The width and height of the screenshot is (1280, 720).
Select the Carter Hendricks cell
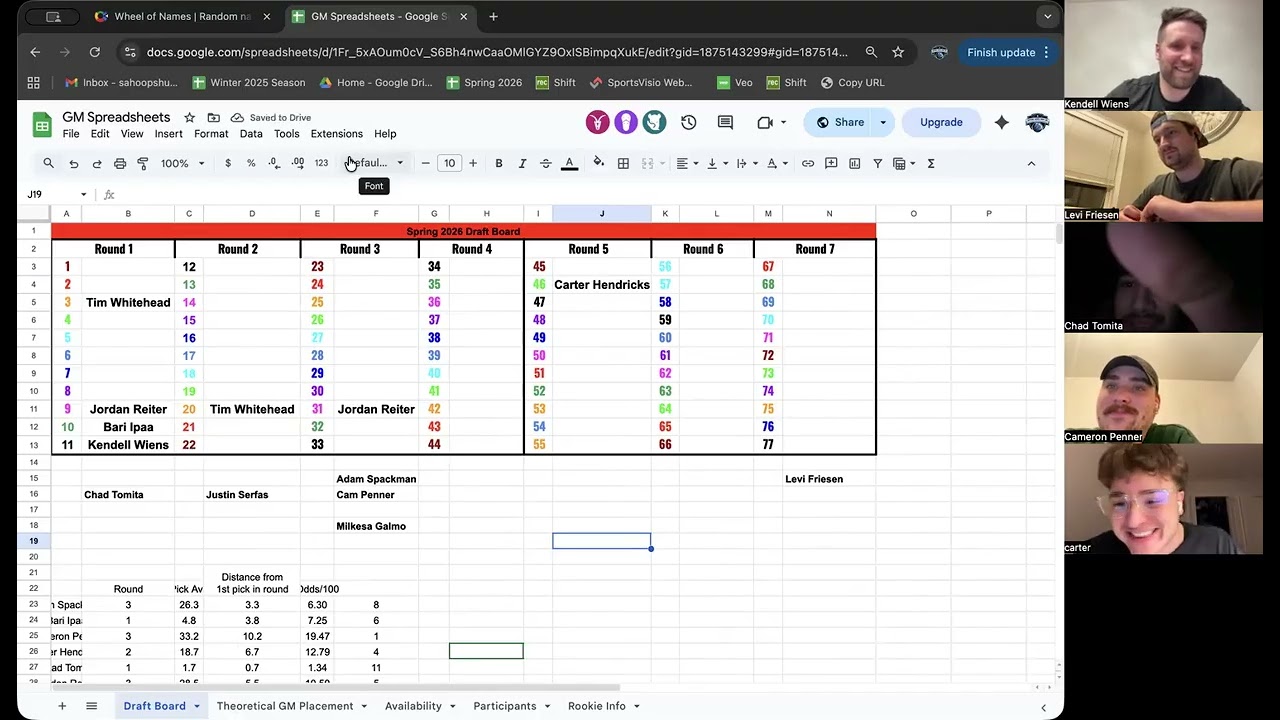(602, 285)
